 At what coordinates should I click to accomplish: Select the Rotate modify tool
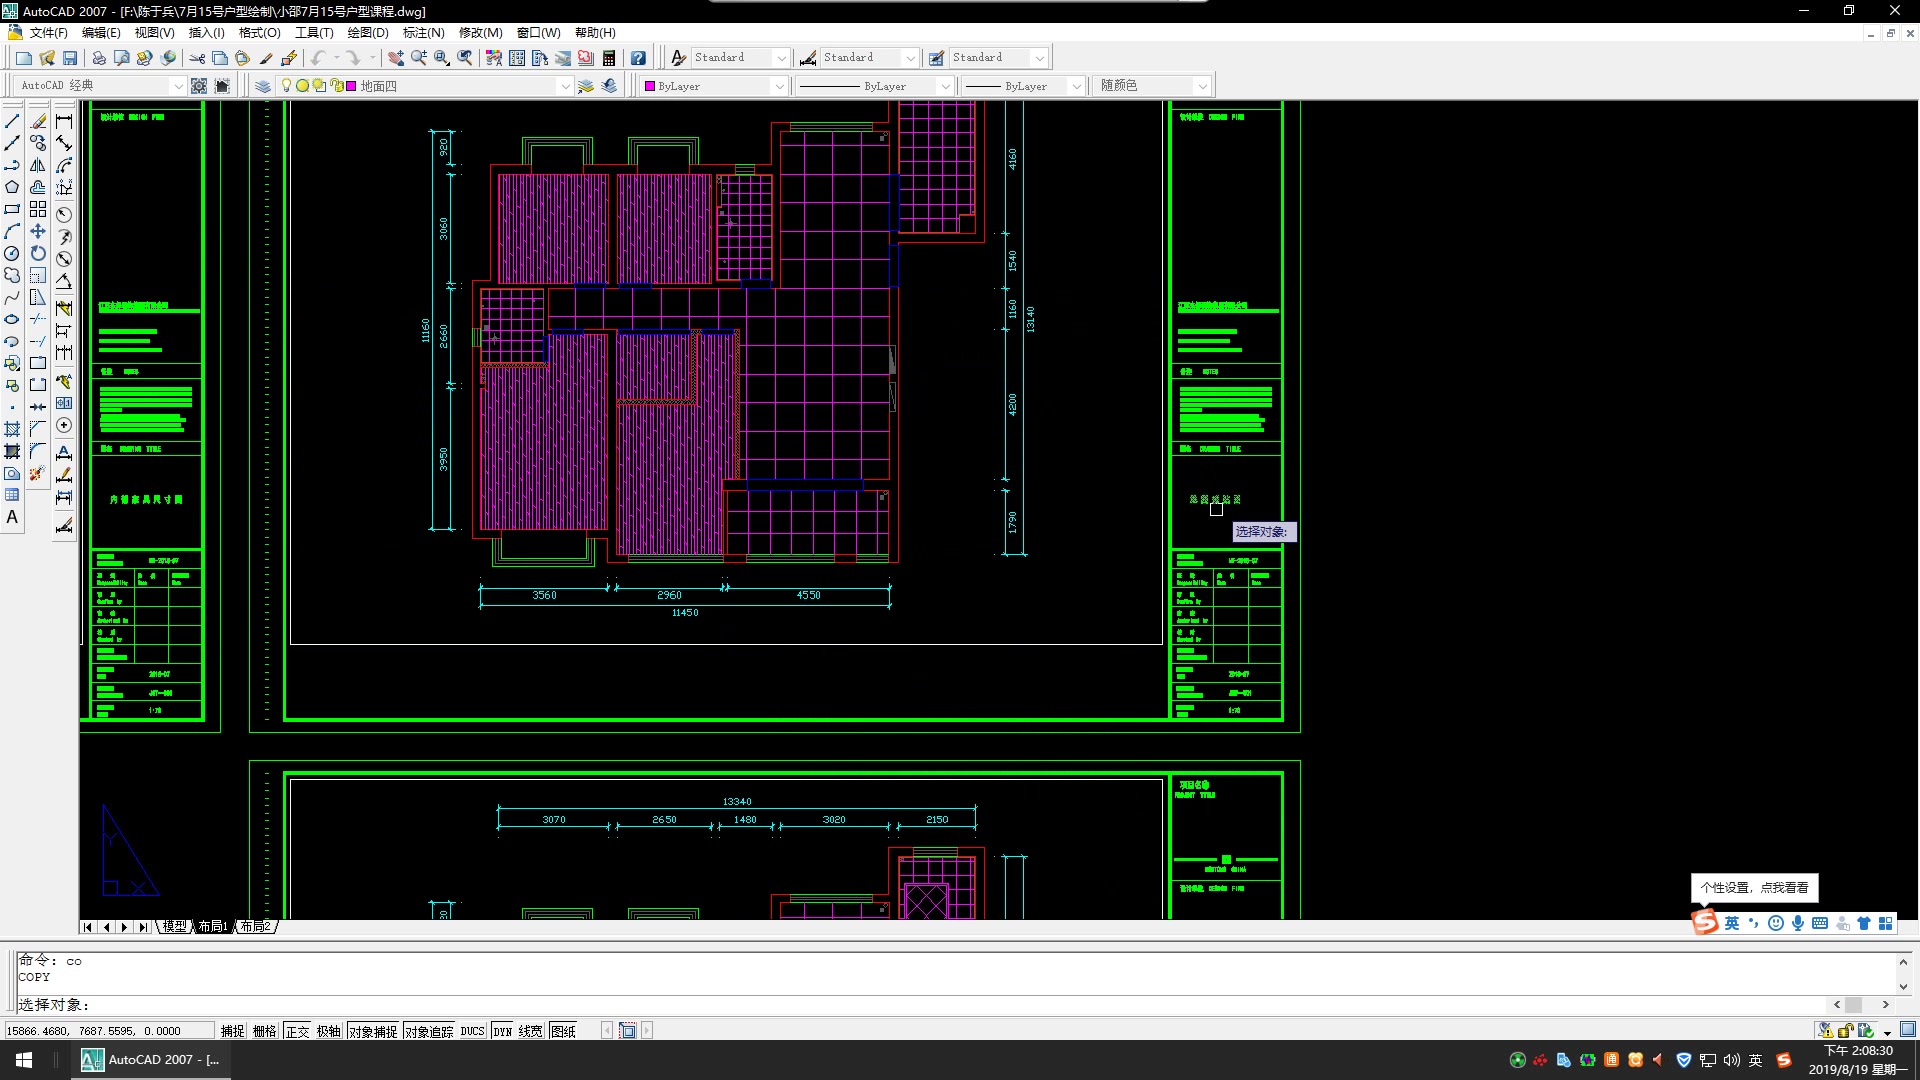(38, 253)
